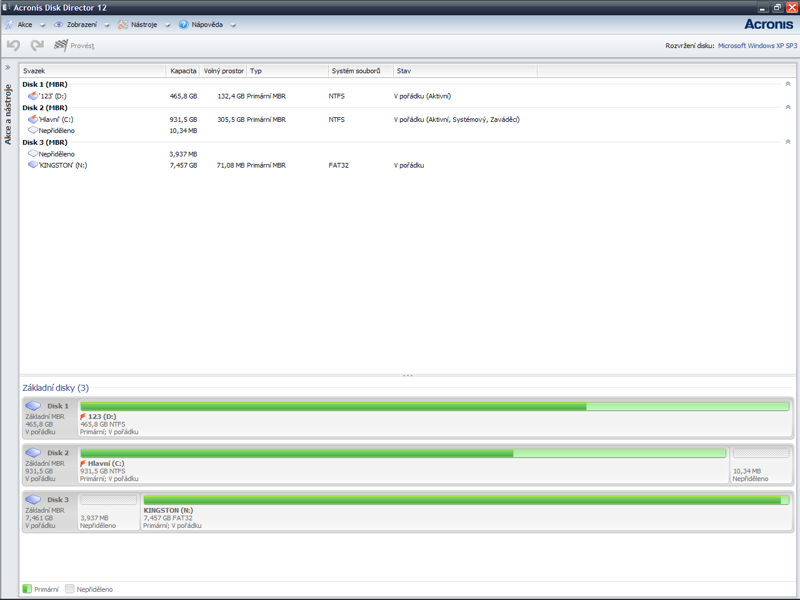Open the Zobrazení menu
The width and height of the screenshot is (800, 600).
point(82,24)
